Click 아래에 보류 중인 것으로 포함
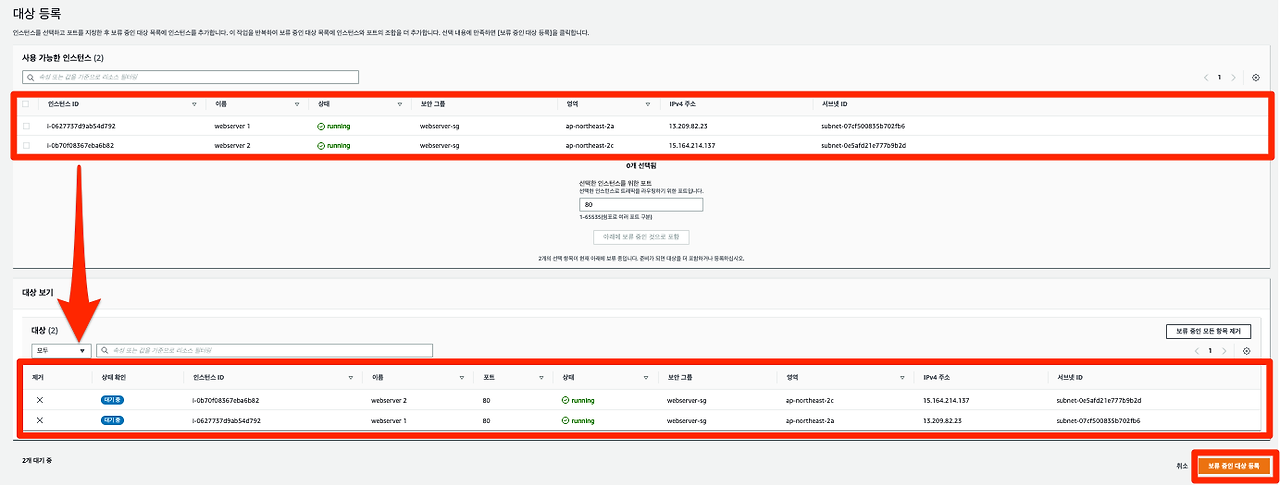Viewport: 1280px width, 485px height. 641,237
